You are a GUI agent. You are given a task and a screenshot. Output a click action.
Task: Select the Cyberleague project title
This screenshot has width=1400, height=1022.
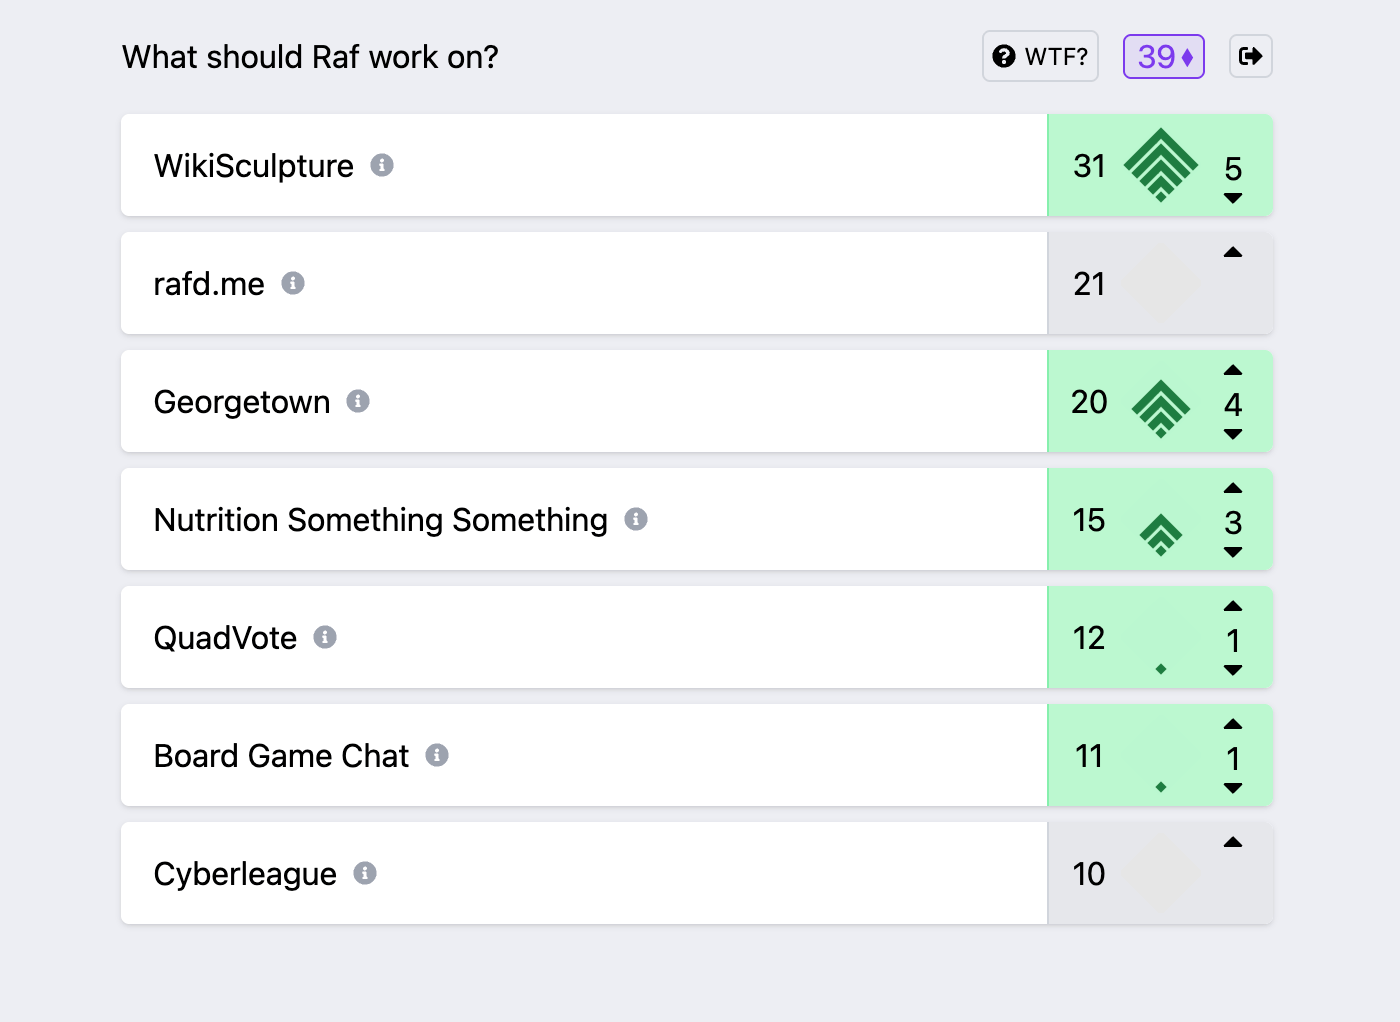[x=245, y=874]
